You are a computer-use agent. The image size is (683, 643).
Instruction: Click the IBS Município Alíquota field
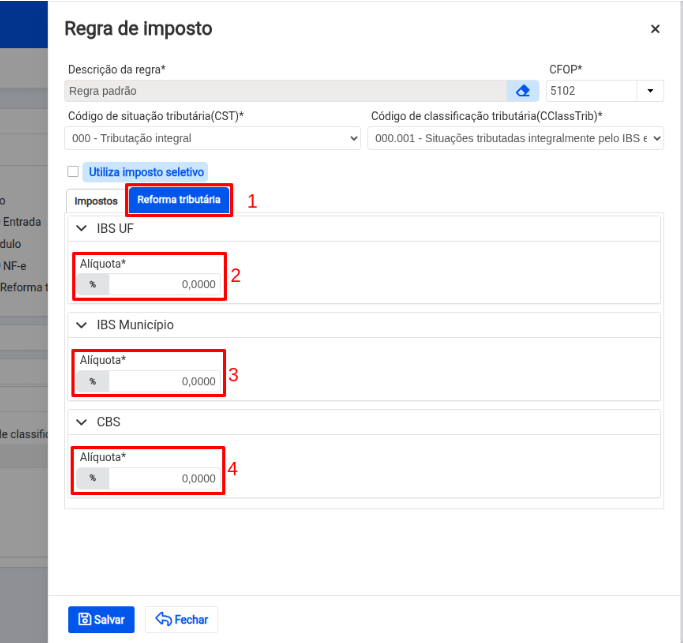163,381
